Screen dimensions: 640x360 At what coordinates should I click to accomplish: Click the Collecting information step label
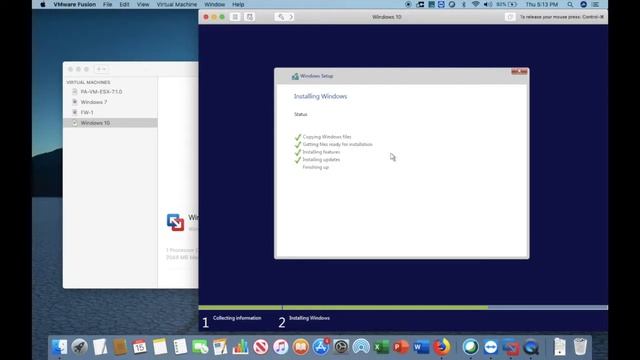click(x=237, y=318)
